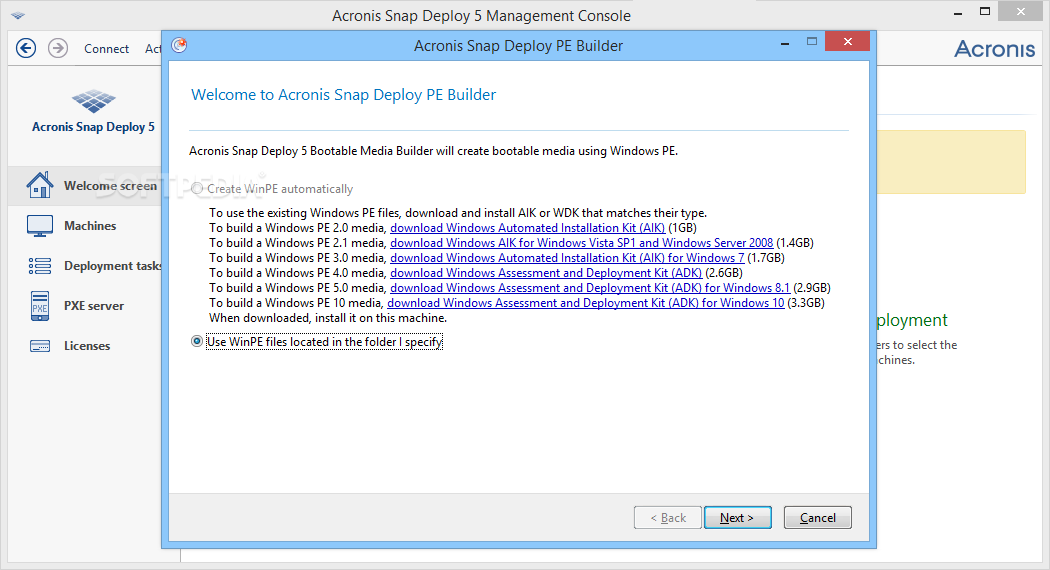Image resolution: width=1050 pixels, height=570 pixels.
Task: Minimize the Management Console window
Action: [958, 13]
